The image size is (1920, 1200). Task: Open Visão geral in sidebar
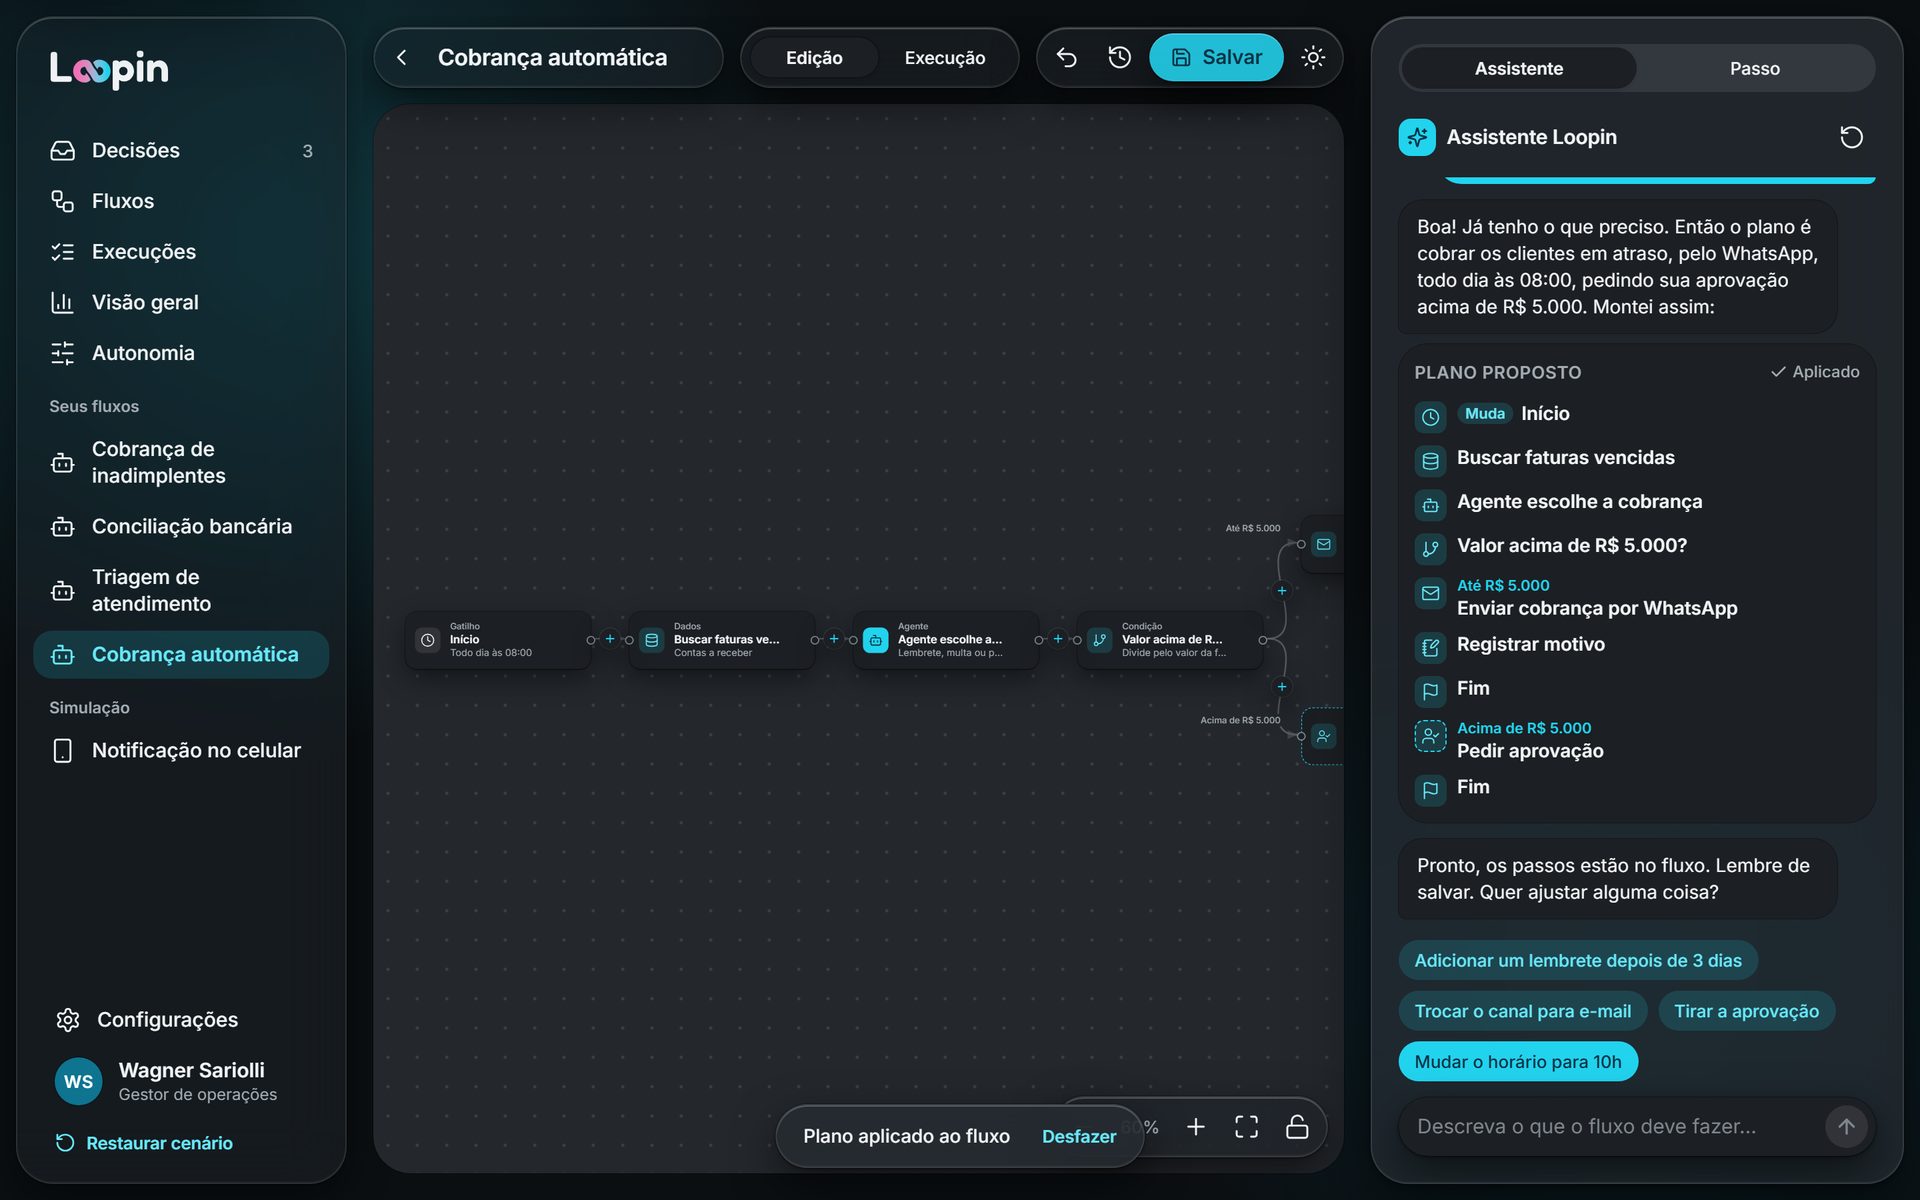click(x=181, y=302)
